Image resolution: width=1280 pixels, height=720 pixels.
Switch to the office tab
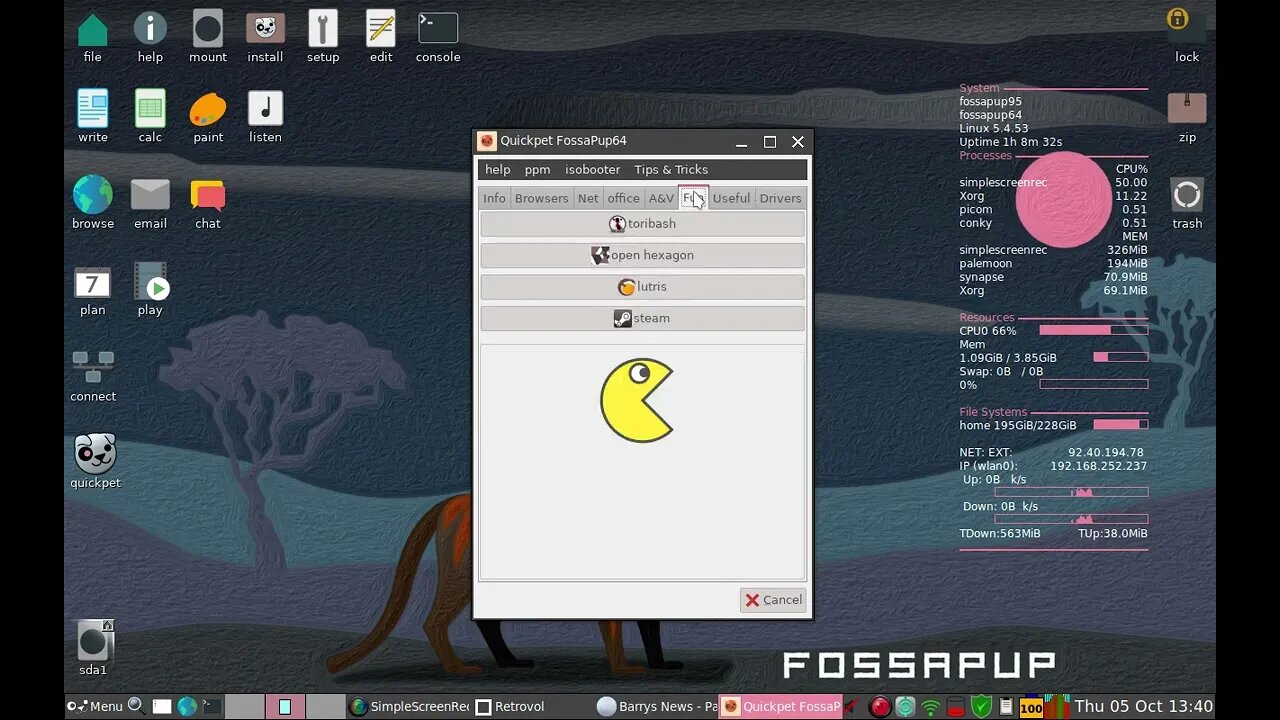(x=623, y=198)
